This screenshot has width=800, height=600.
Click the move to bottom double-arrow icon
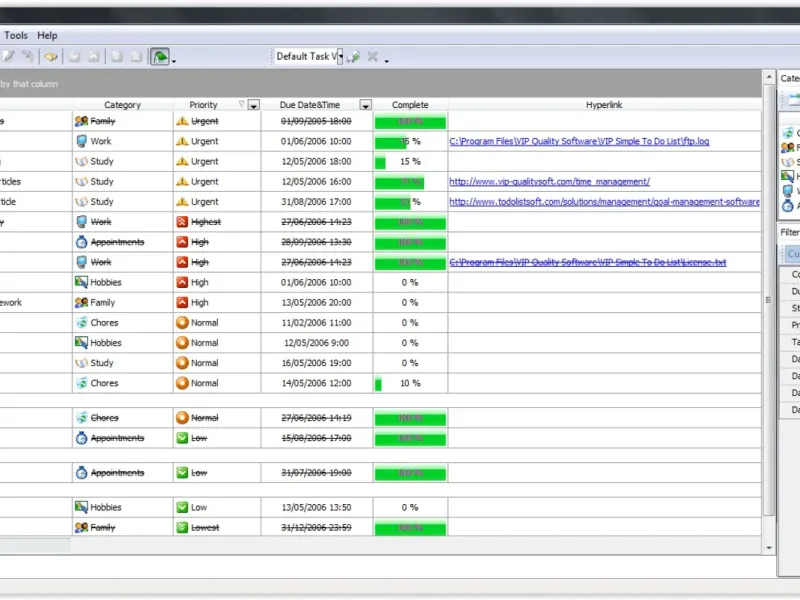pyautogui.click(x=117, y=56)
